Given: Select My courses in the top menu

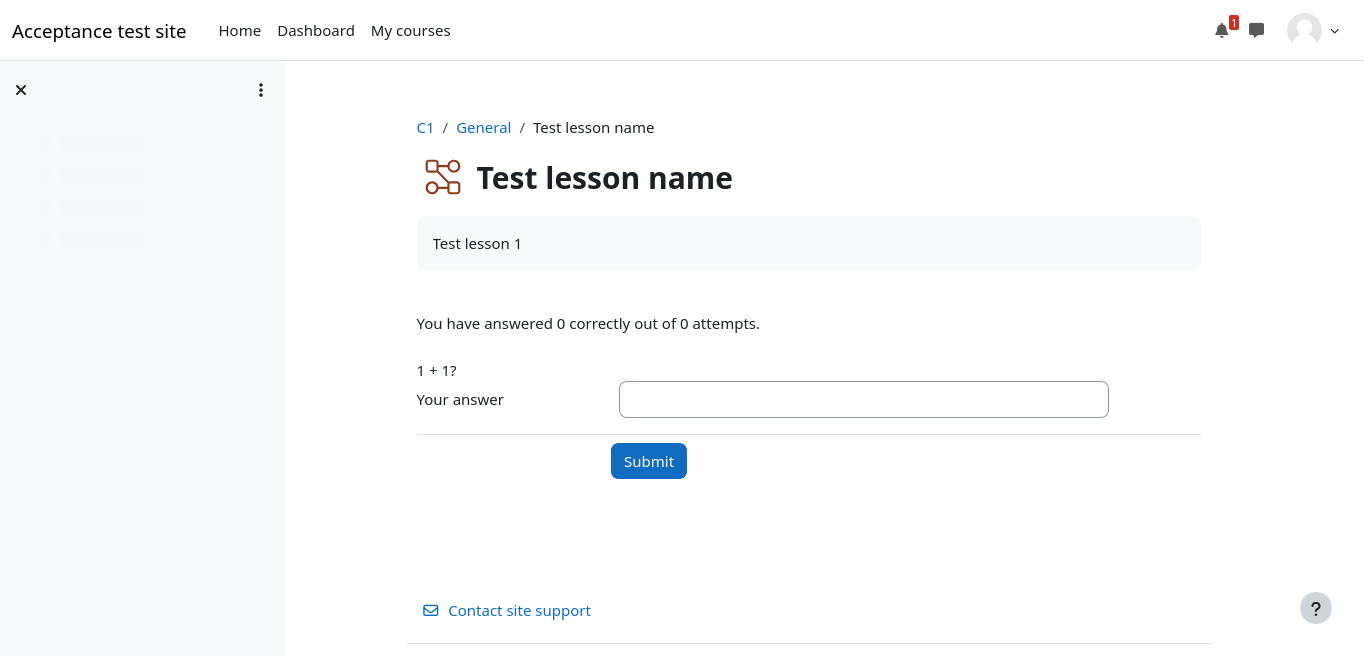Looking at the screenshot, I should [411, 31].
